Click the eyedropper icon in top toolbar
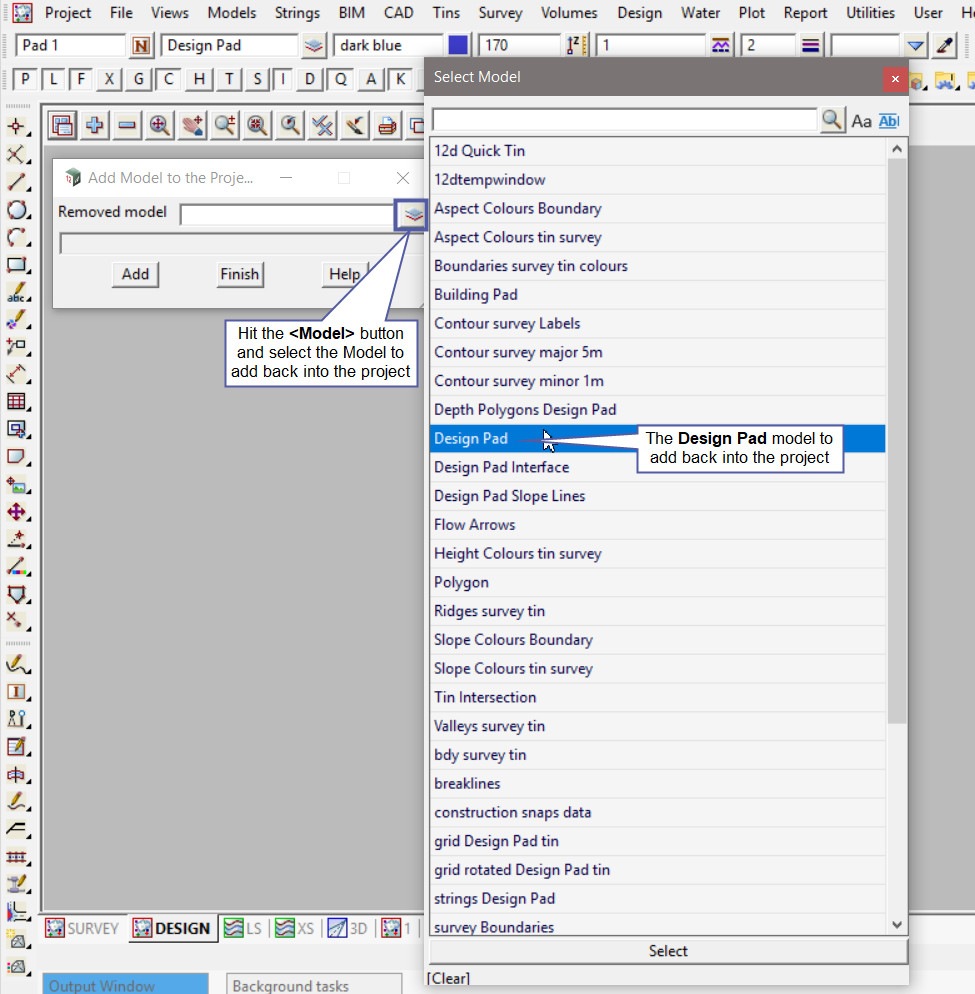This screenshot has height=994, width=975. tap(945, 46)
